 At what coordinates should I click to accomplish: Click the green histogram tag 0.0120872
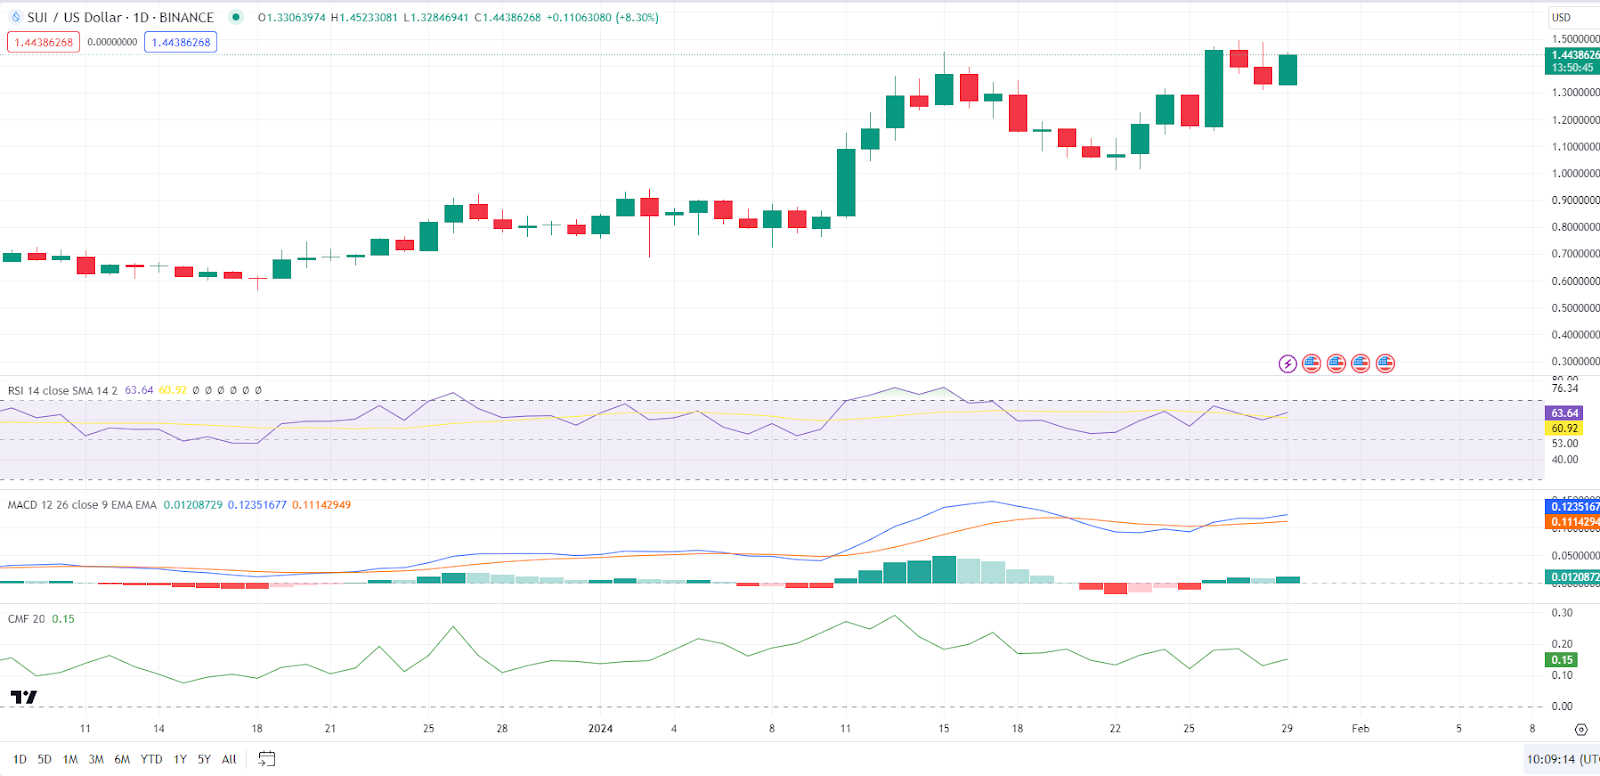tap(1574, 577)
